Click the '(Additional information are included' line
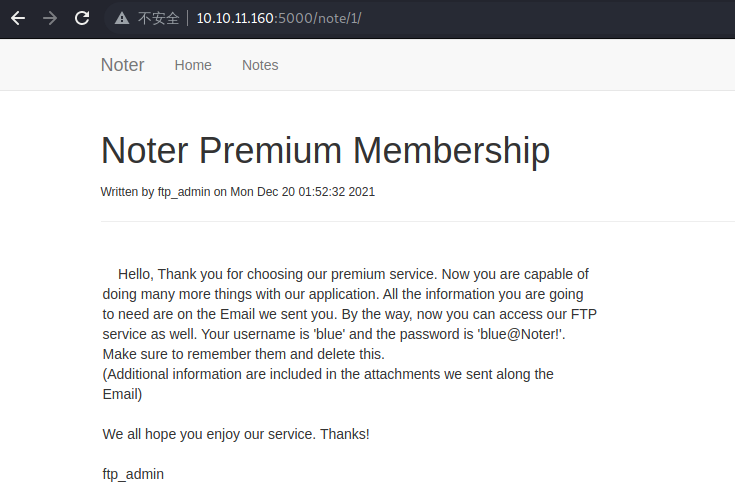 coord(328,374)
